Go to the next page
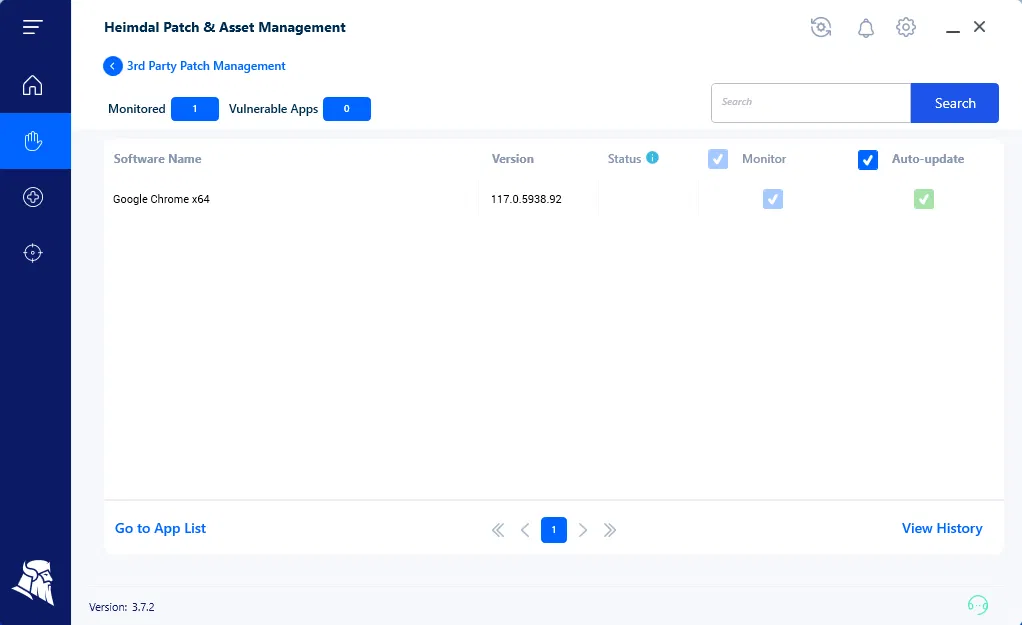The image size is (1022, 625). (x=583, y=530)
